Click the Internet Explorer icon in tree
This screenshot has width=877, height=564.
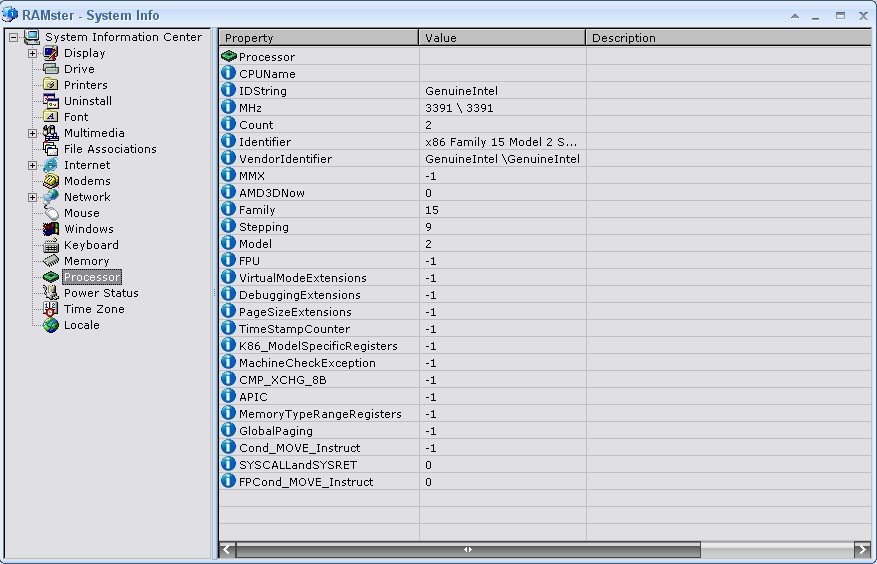click(51, 165)
